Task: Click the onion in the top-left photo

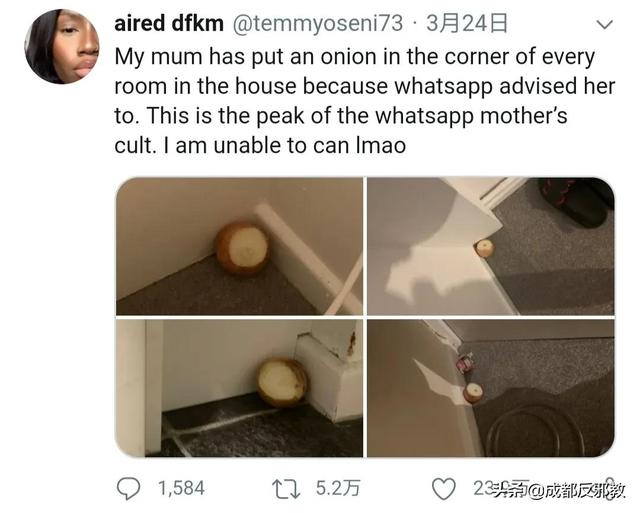Action: pos(242,248)
